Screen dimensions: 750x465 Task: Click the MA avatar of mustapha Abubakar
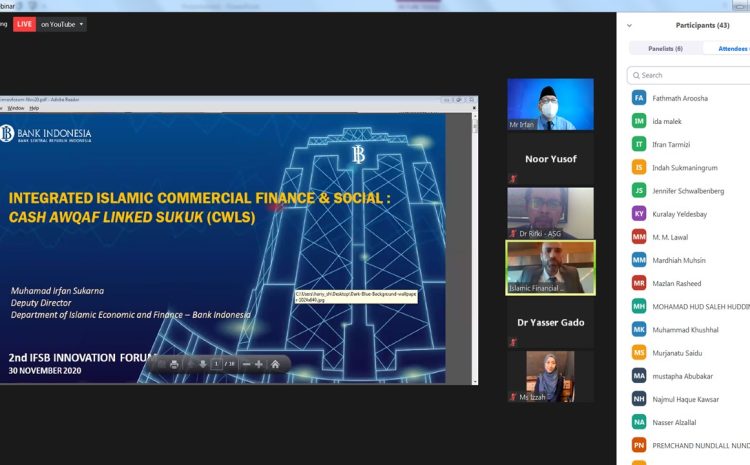pyautogui.click(x=639, y=376)
